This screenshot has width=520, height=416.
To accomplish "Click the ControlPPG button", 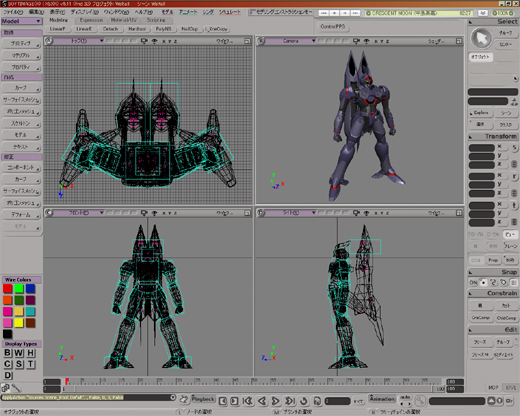I will click(333, 26).
